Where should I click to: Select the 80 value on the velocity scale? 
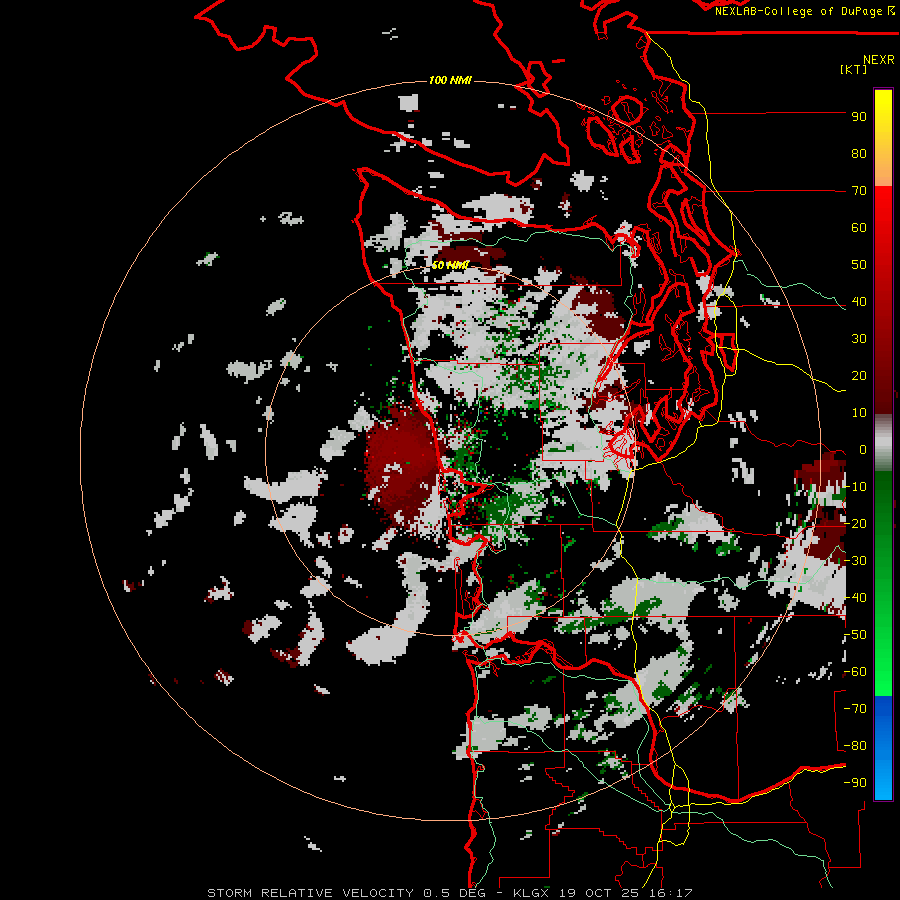pyautogui.click(x=859, y=154)
